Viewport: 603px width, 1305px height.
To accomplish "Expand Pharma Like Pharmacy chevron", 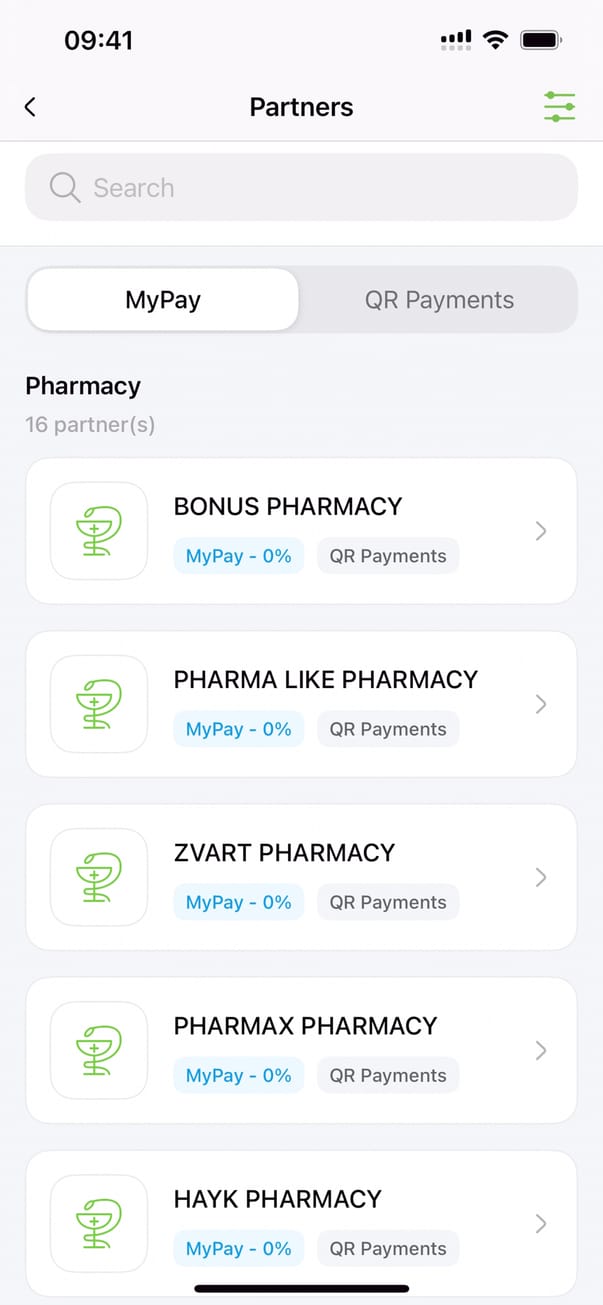I will (x=541, y=704).
